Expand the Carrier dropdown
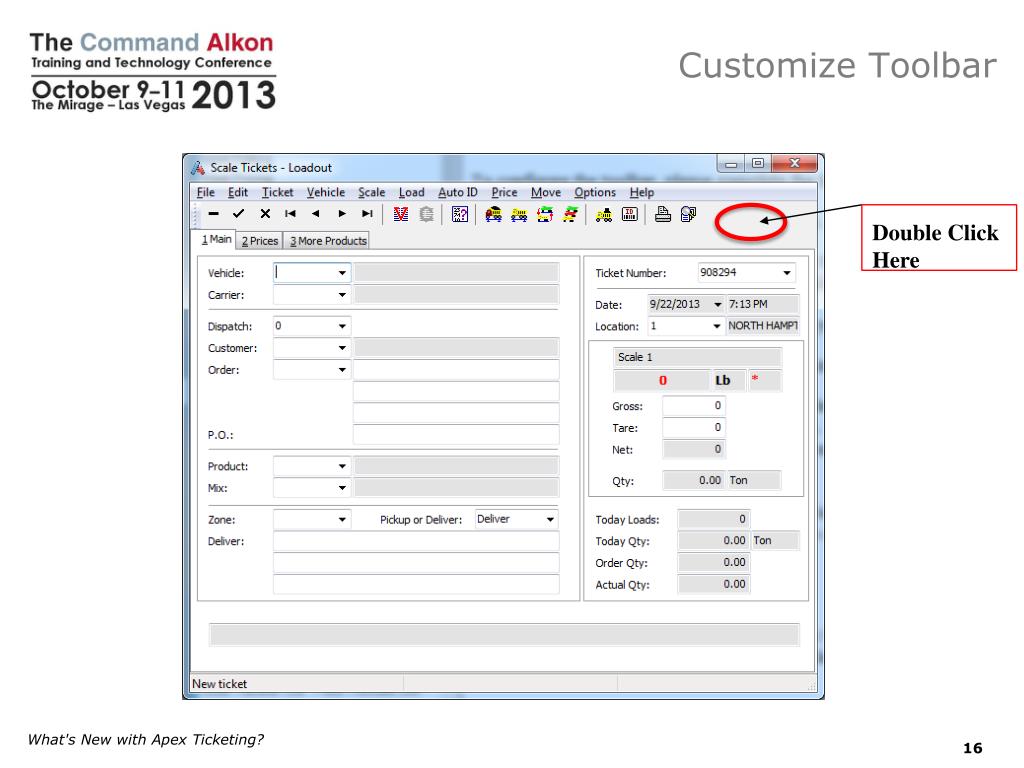Image resolution: width=1024 pixels, height=768 pixels. 342,295
